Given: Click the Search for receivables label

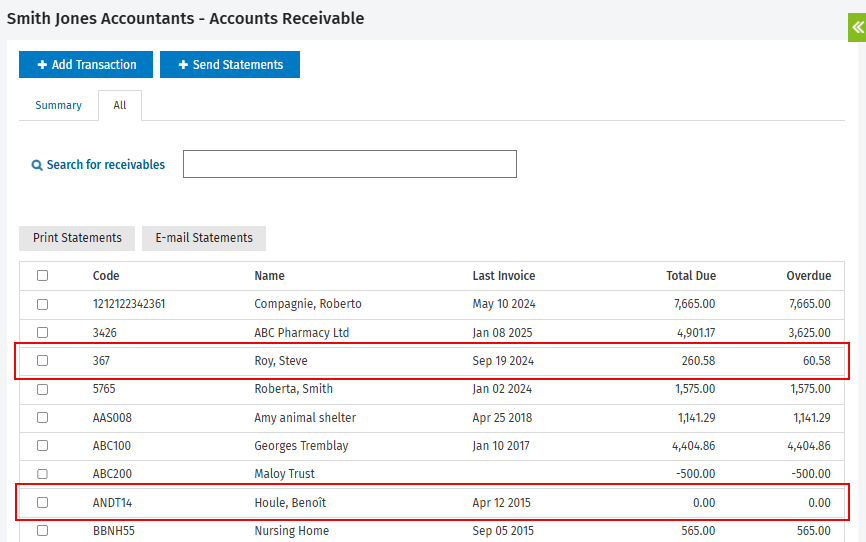Looking at the screenshot, I should click(105, 165).
